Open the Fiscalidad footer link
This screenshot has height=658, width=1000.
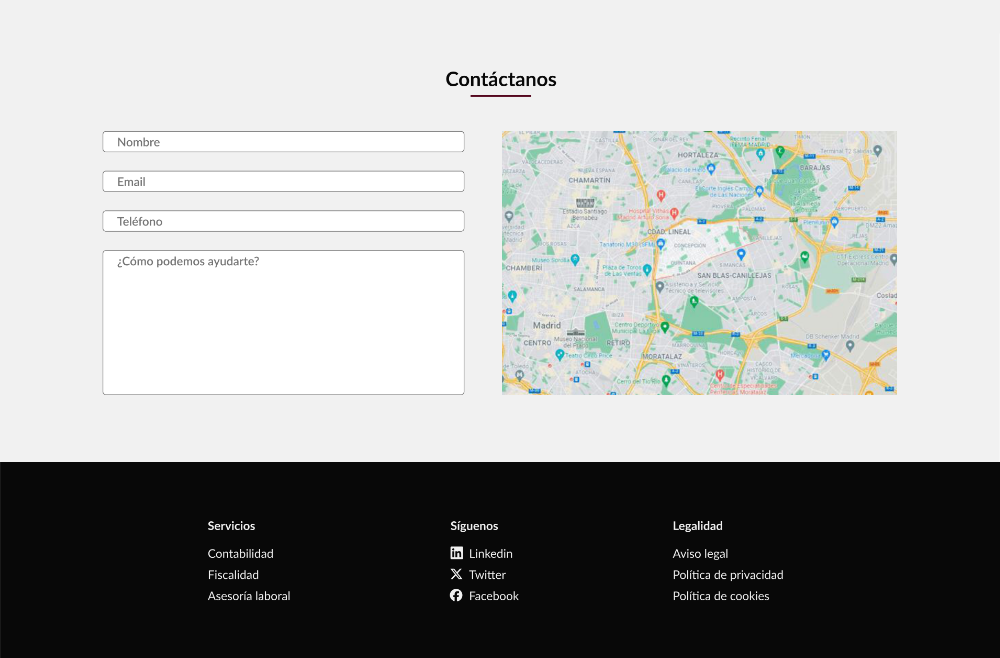[x=233, y=574]
